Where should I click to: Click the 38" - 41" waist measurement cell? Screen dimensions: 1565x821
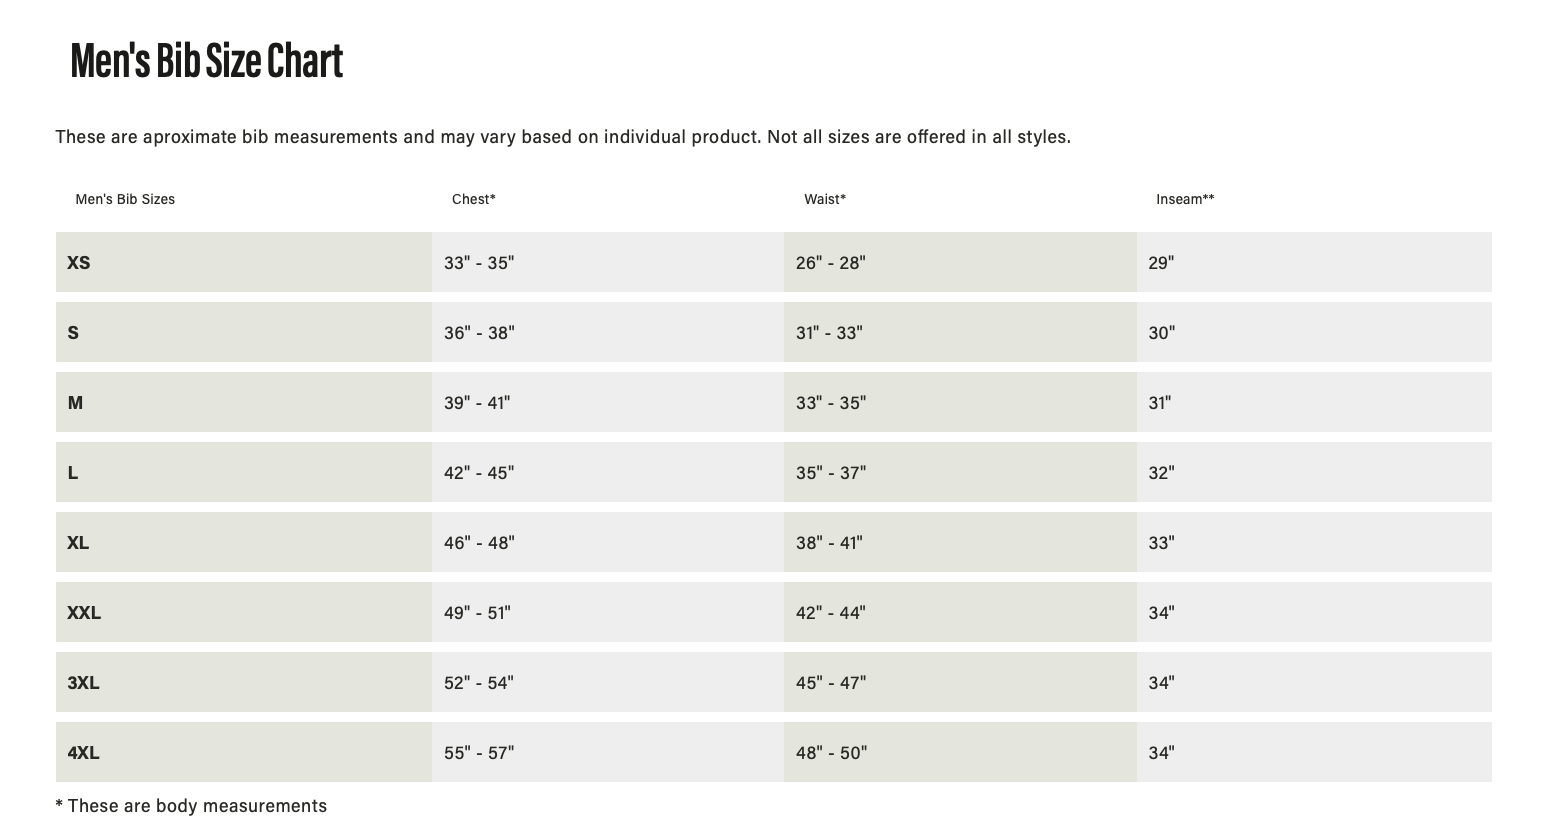pyautogui.click(x=829, y=543)
